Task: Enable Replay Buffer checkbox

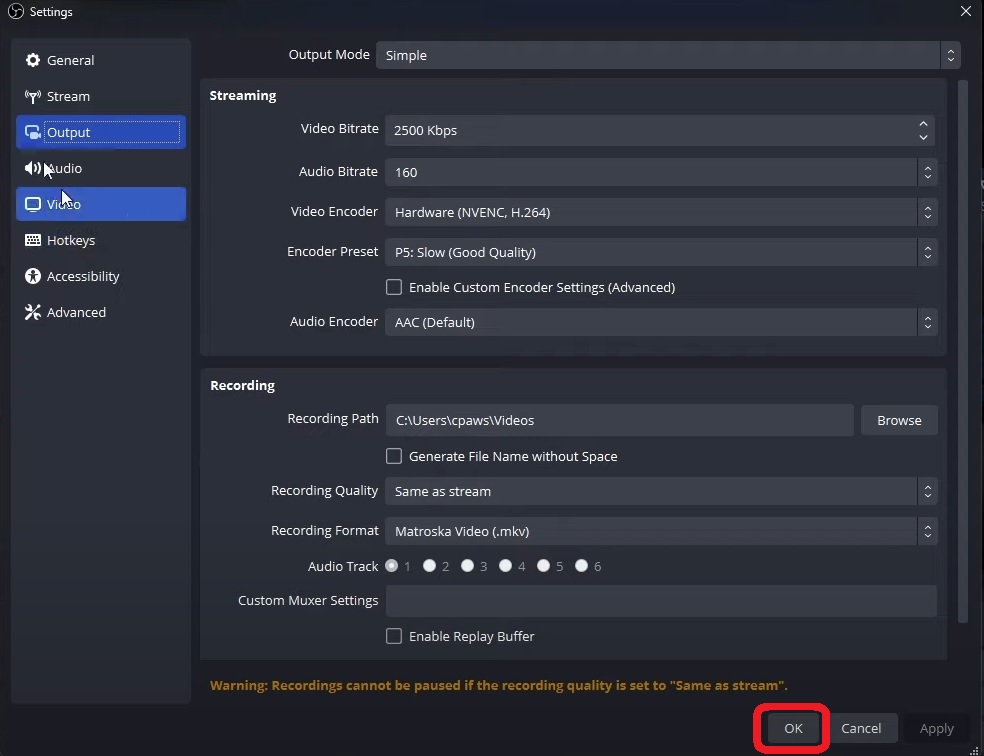Action: (x=394, y=636)
